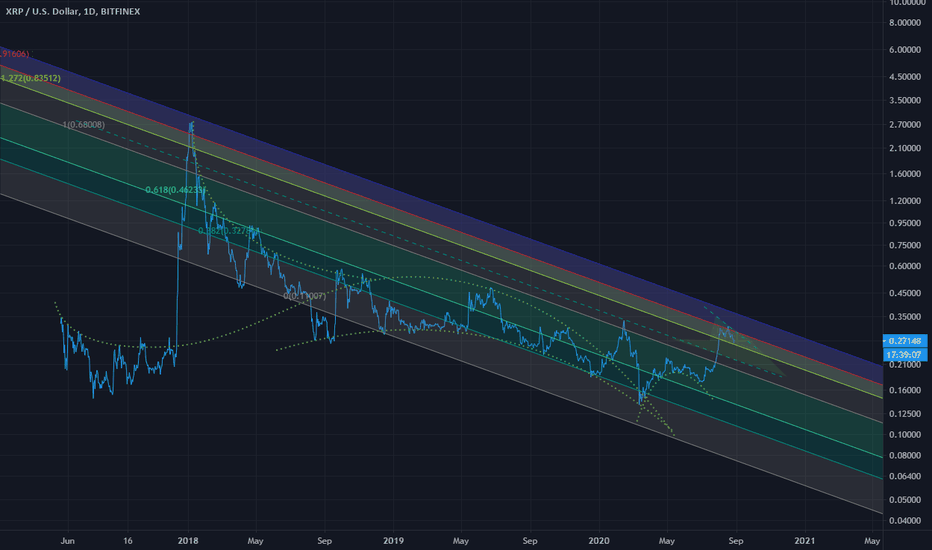932x550 pixels.
Task: Click the 0.04000 price axis label
Action: point(905,520)
